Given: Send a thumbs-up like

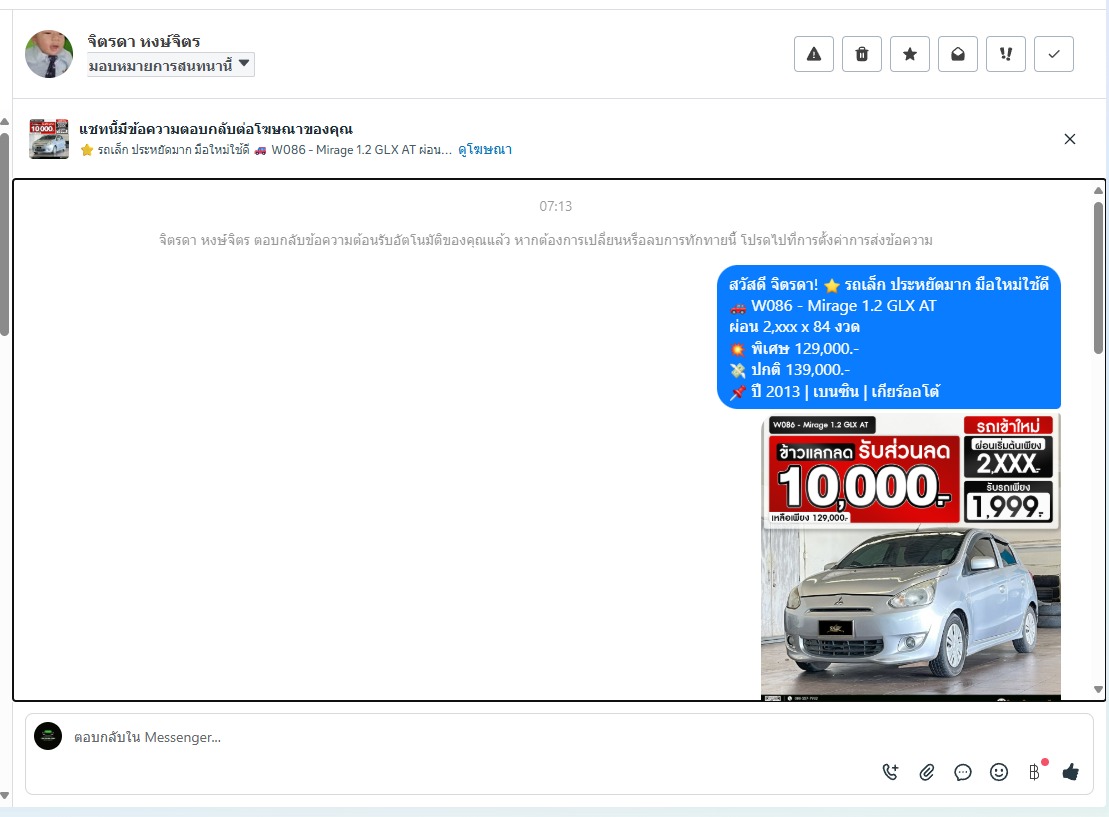Looking at the screenshot, I should [x=1071, y=772].
